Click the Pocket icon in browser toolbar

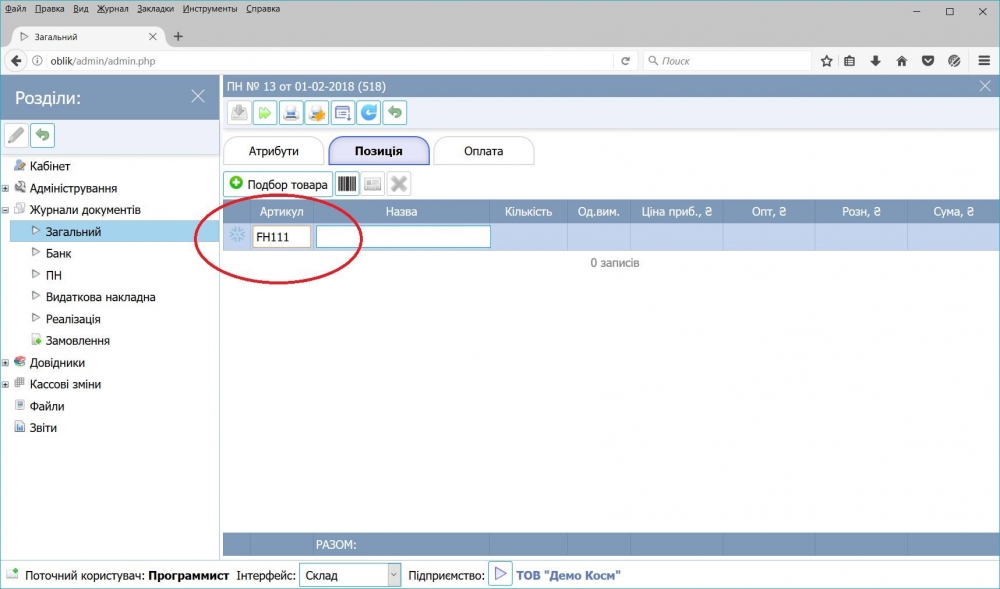[928, 61]
